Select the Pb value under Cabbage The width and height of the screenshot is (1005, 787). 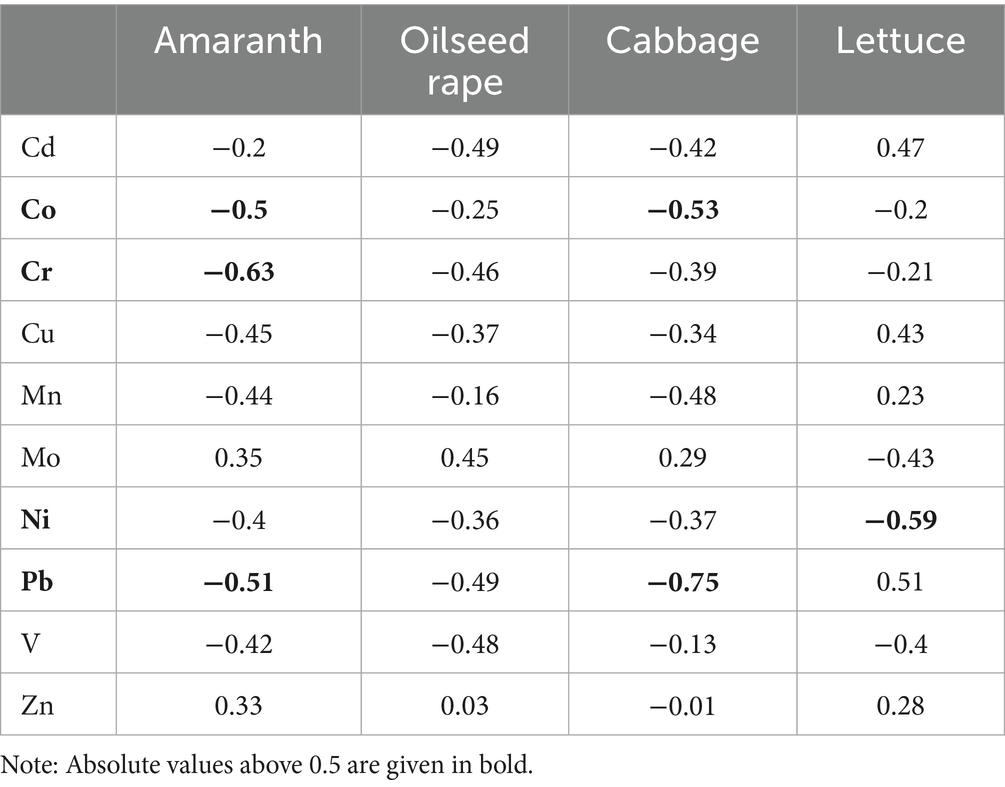click(x=682, y=582)
